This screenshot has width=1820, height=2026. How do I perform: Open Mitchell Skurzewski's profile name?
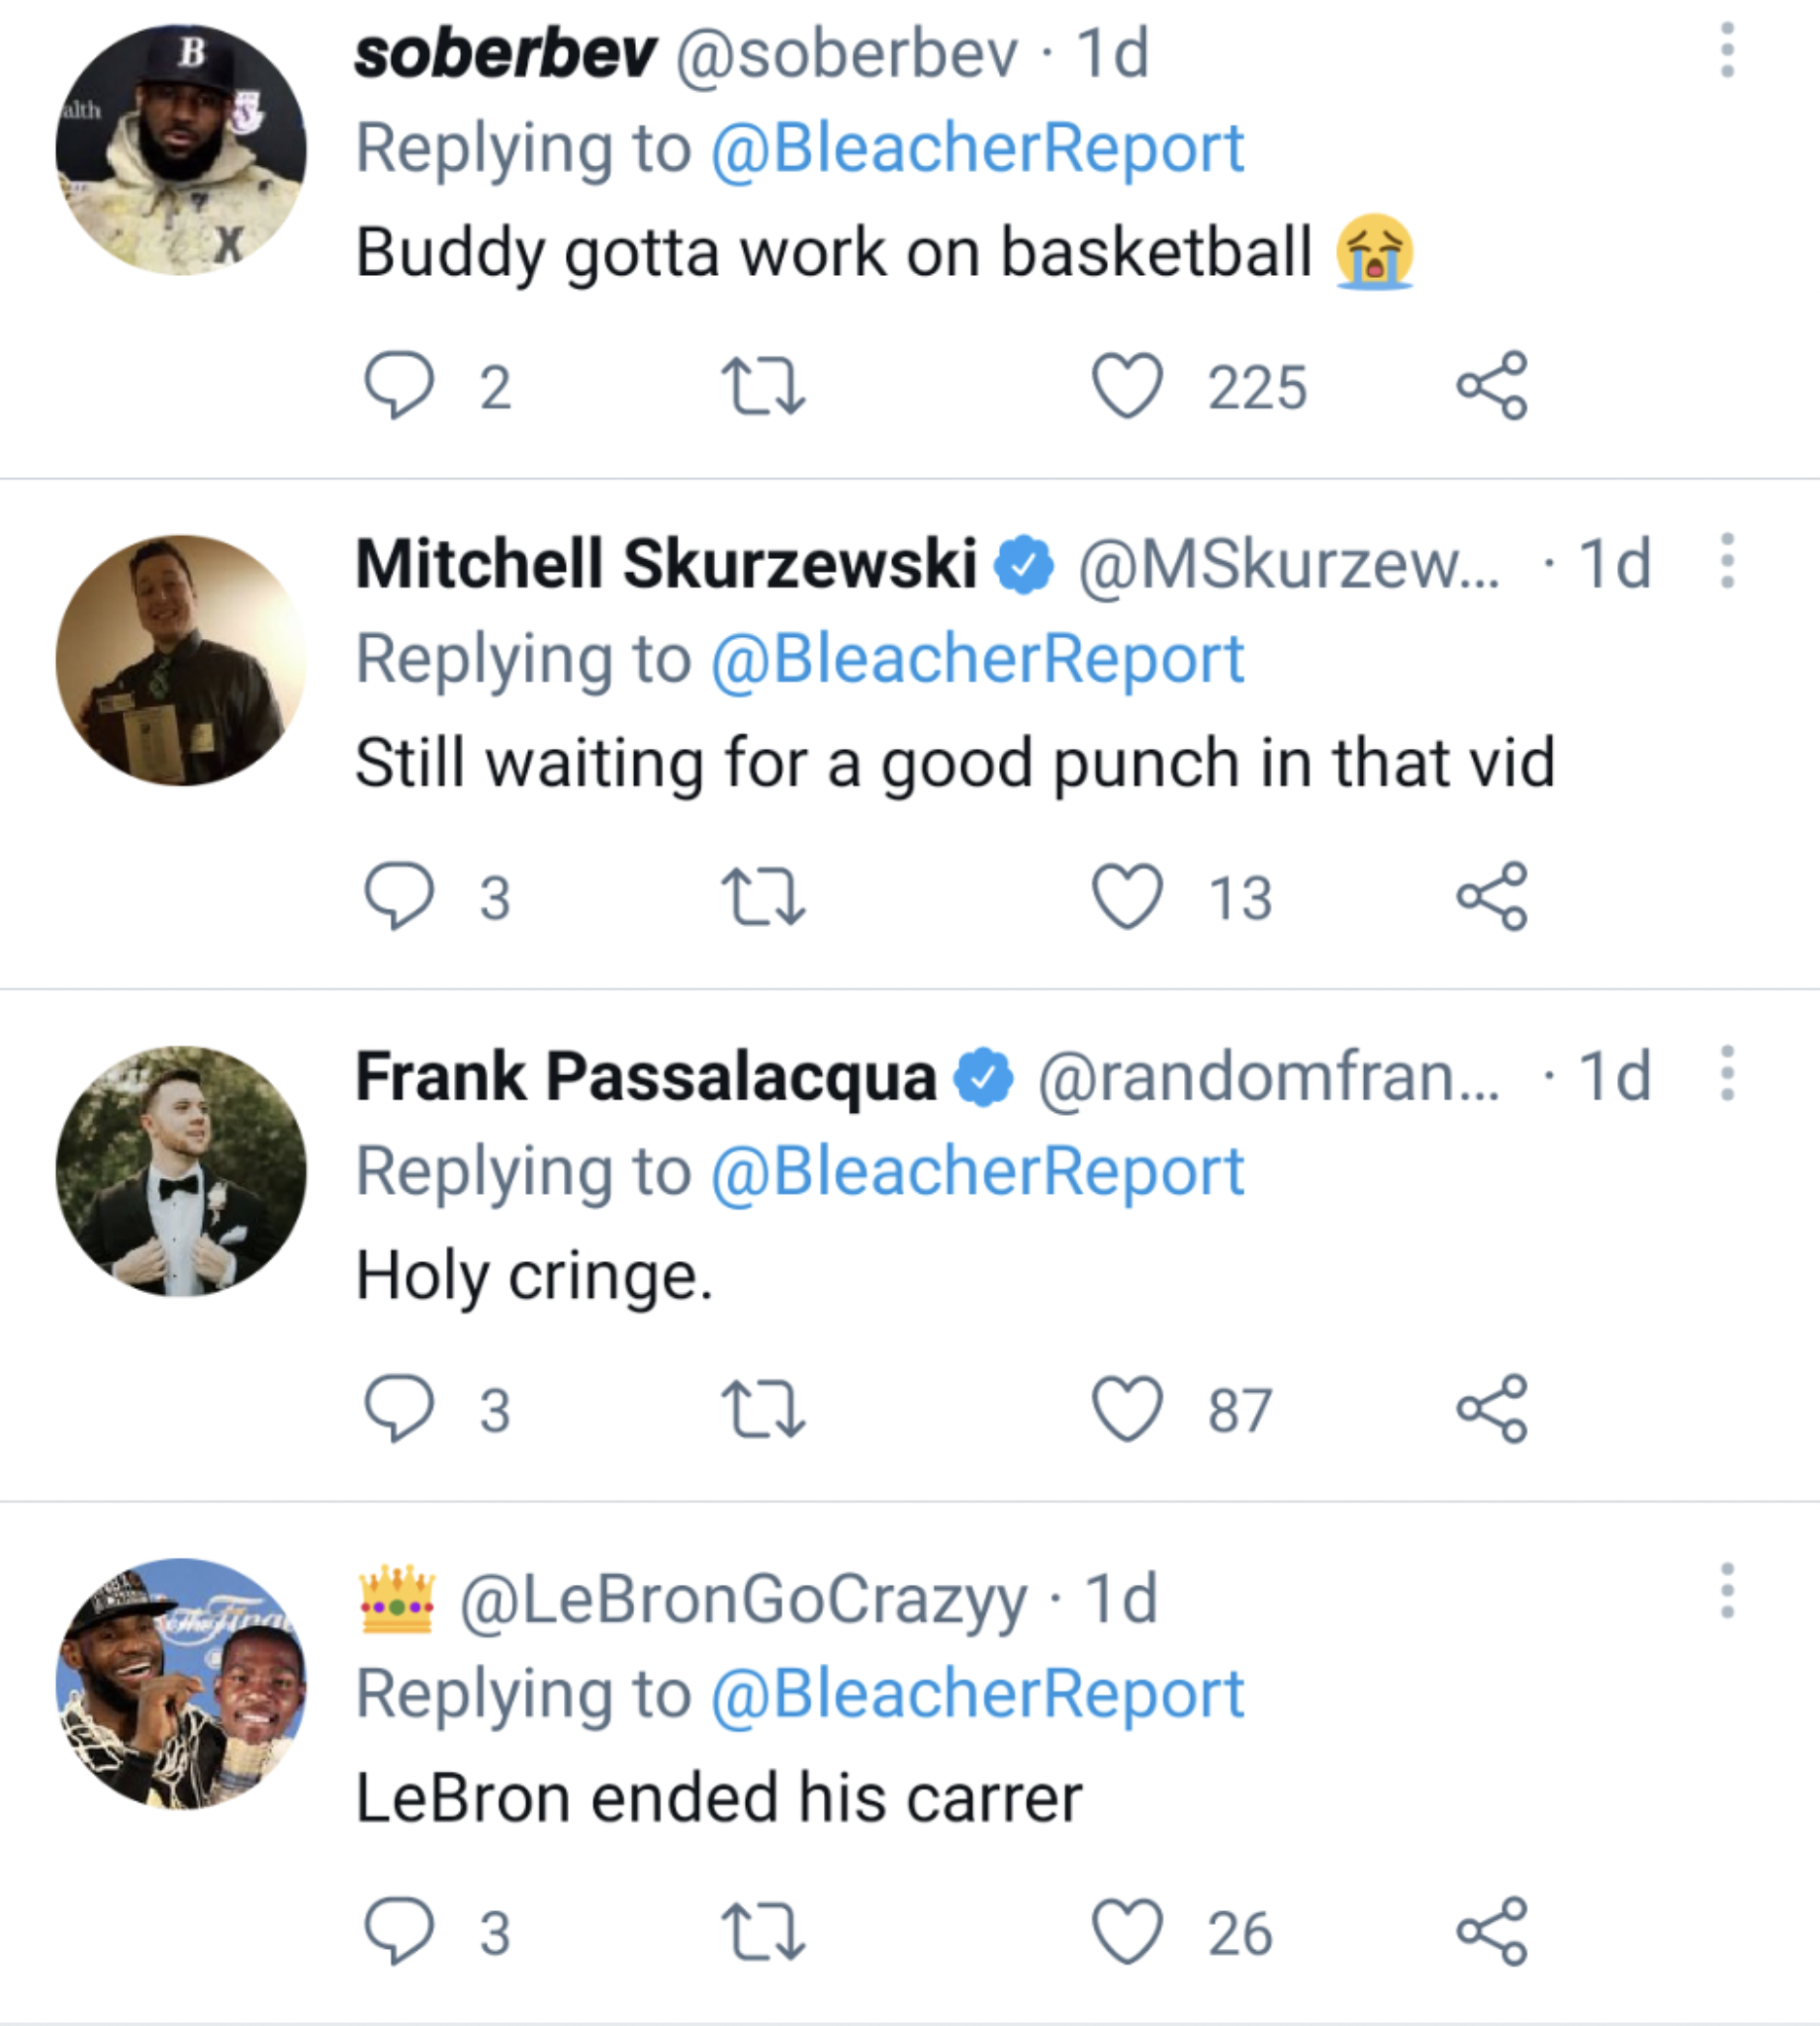pyautogui.click(x=666, y=564)
